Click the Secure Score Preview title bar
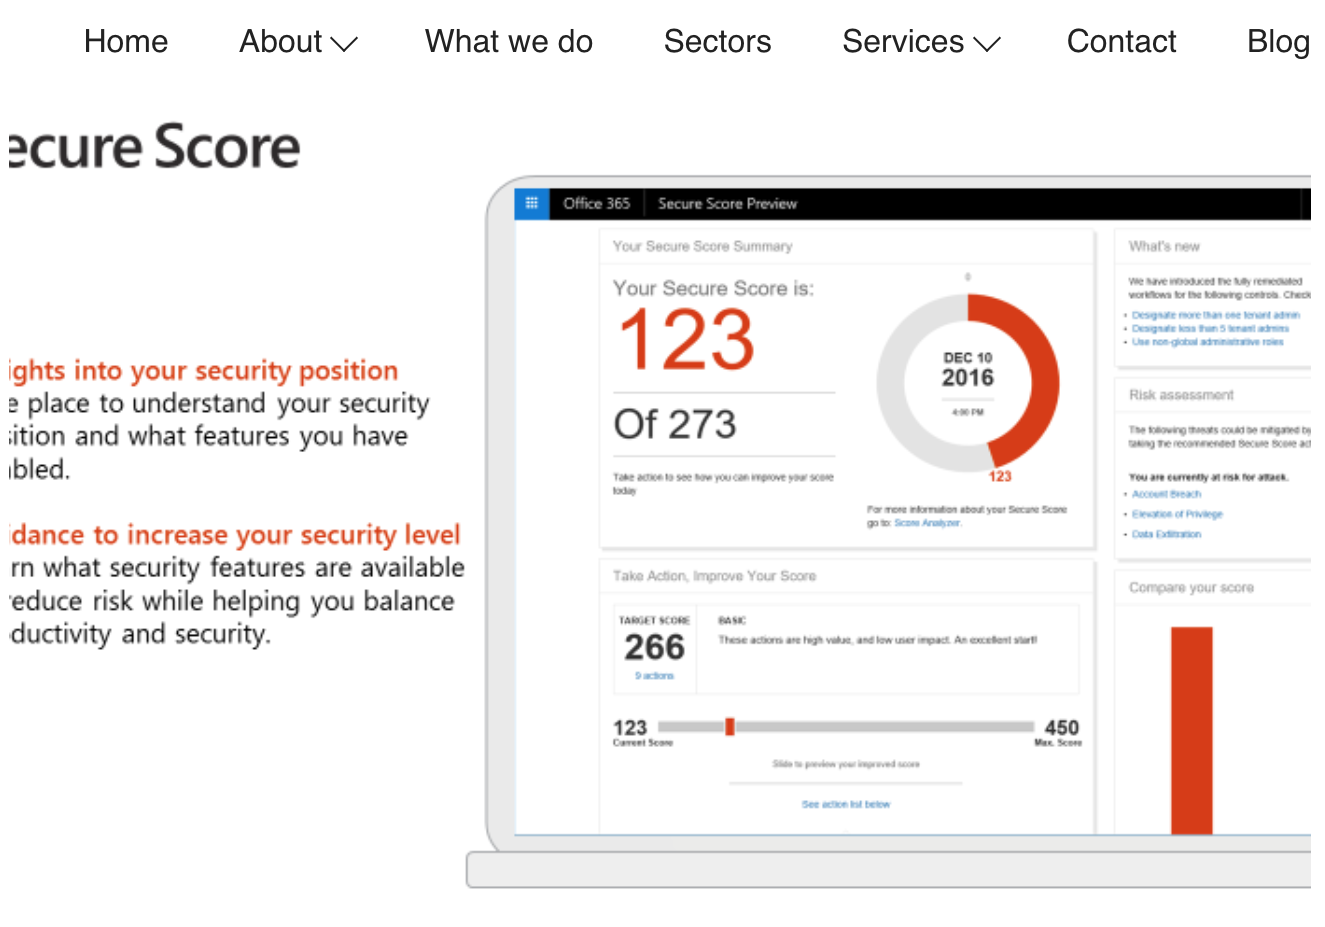 tap(727, 203)
